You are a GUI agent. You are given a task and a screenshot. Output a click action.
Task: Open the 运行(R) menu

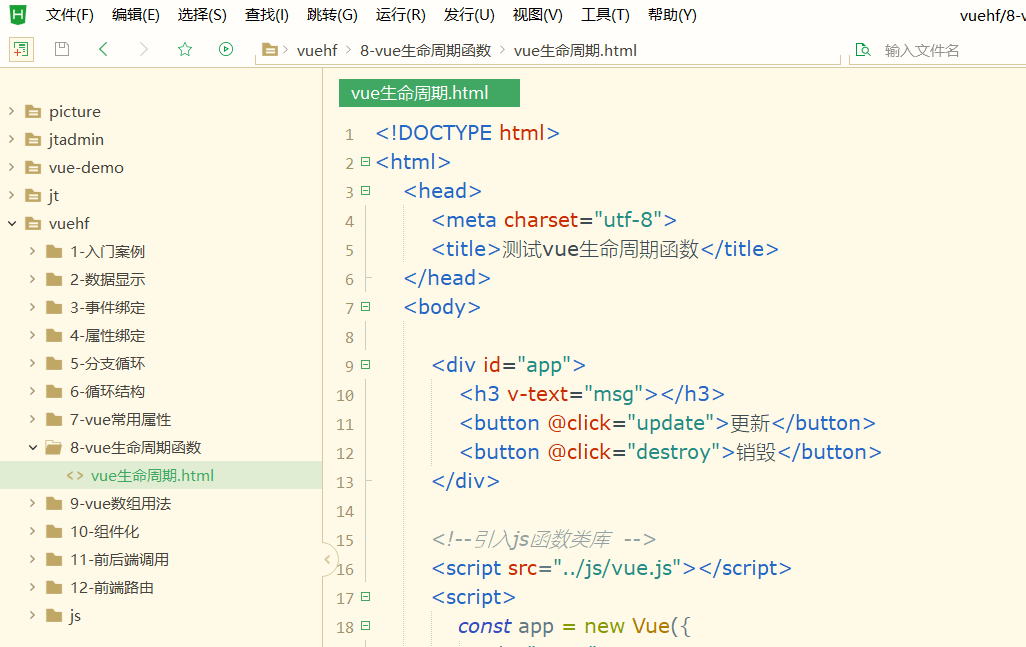point(400,15)
